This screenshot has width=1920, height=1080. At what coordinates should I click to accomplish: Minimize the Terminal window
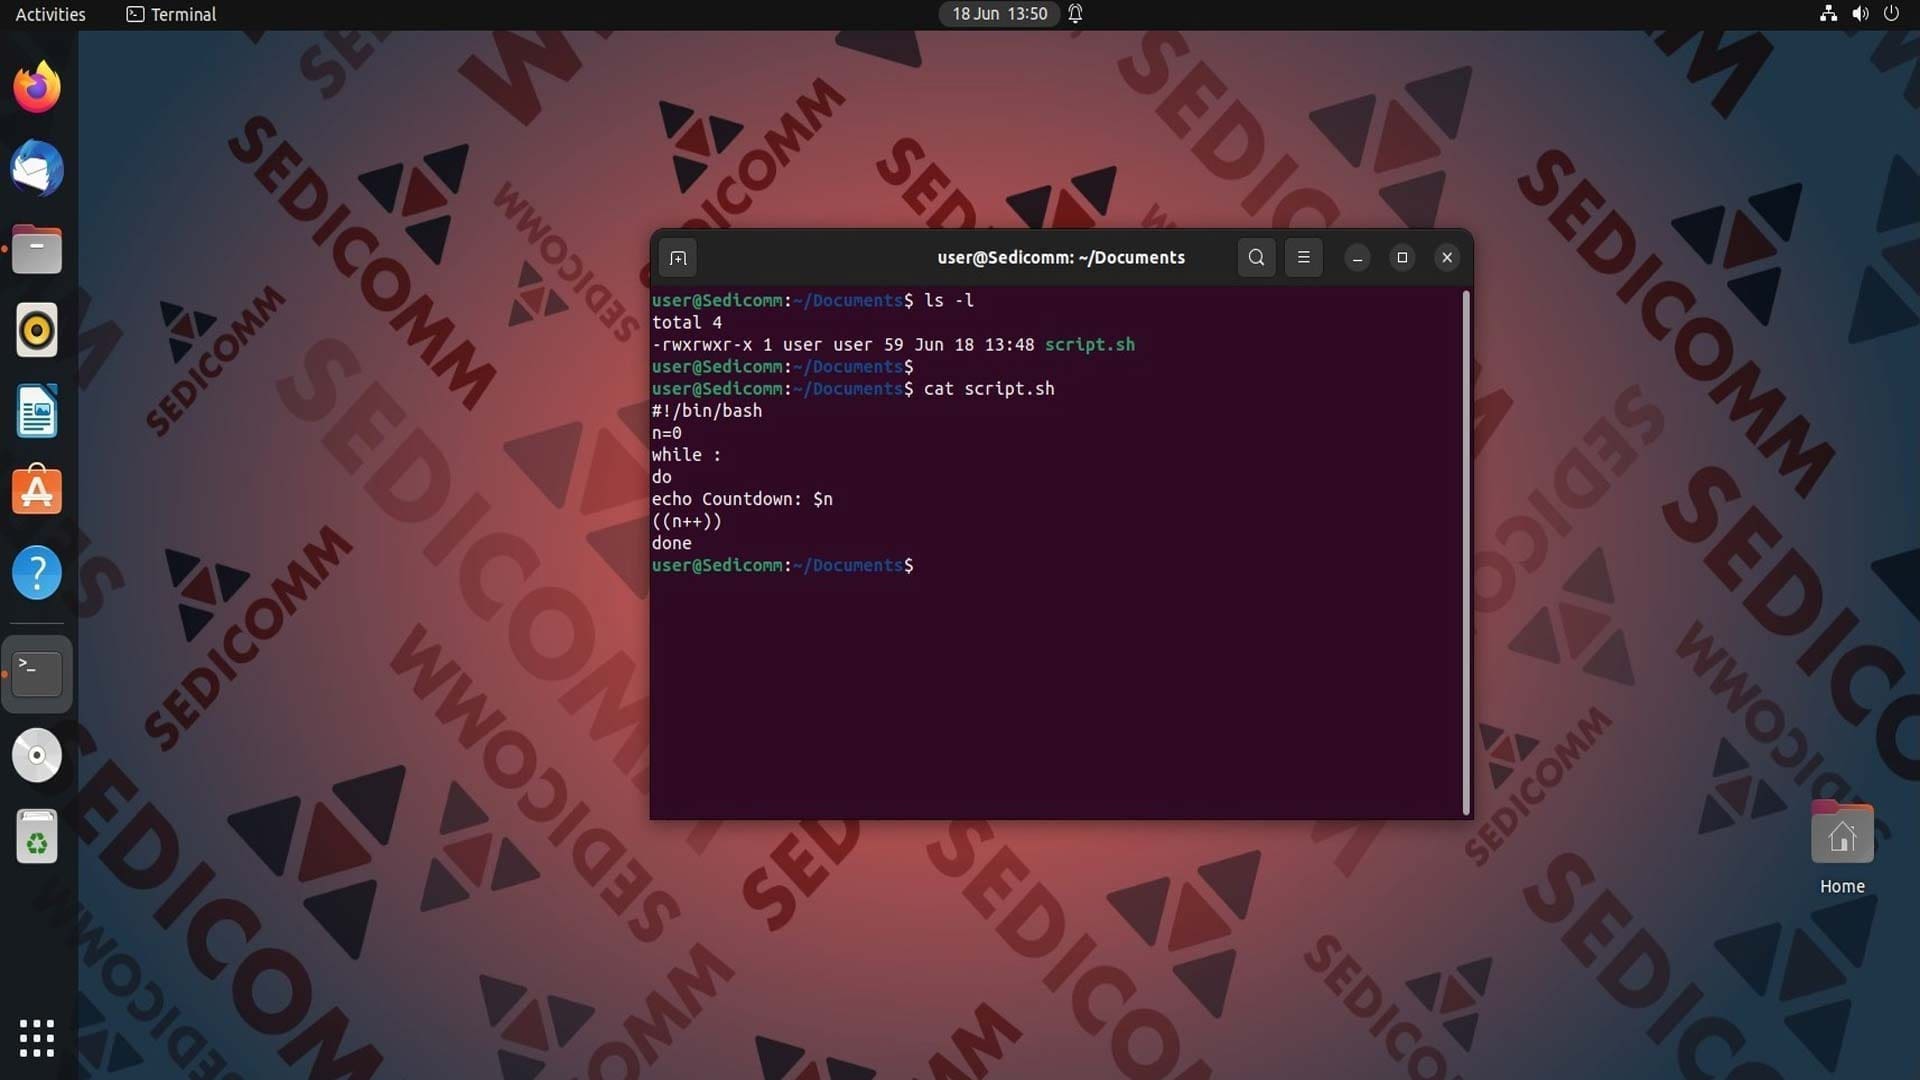[x=1357, y=258]
